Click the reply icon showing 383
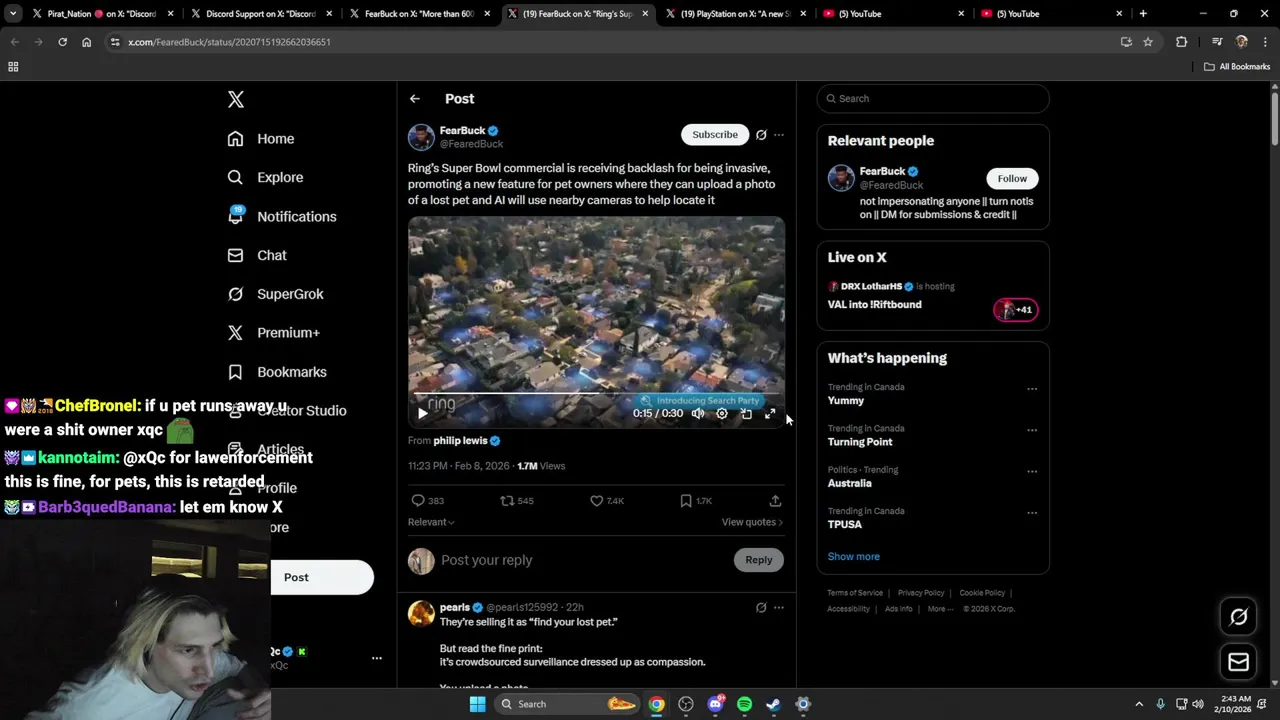This screenshot has width=1280, height=720. 418,501
